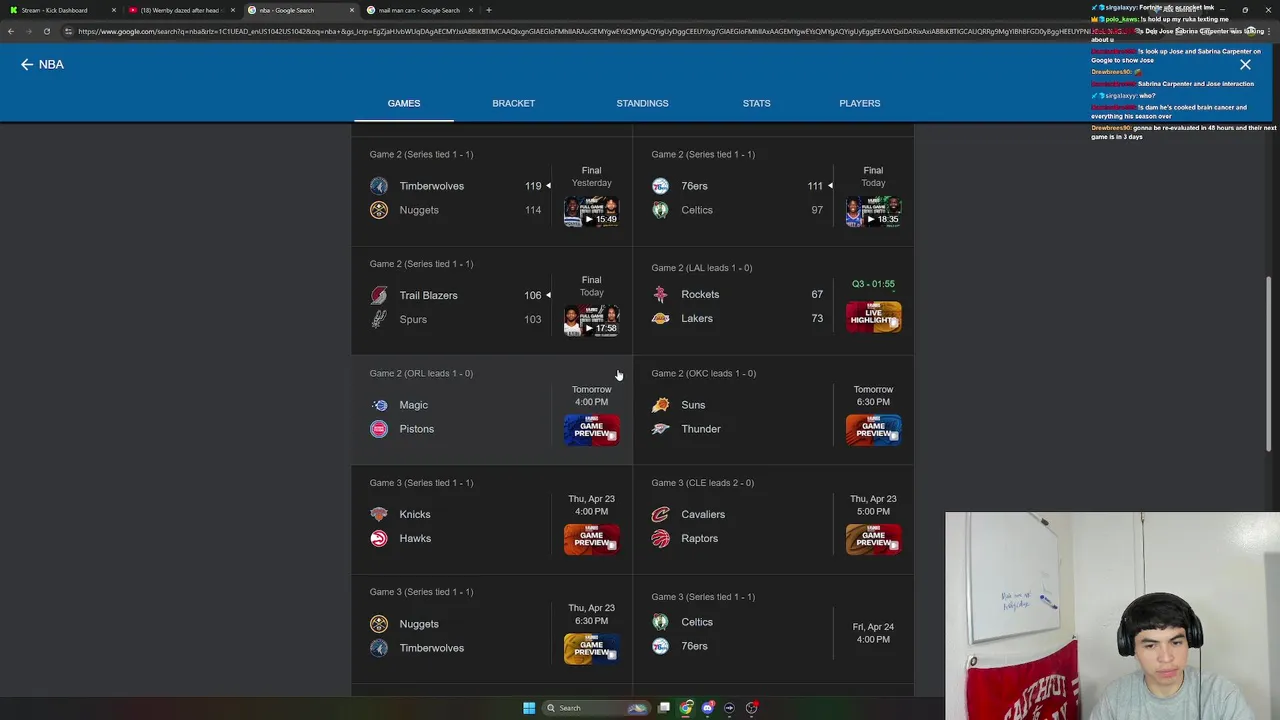Image resolution: width=1280 pixels, height=720 pixels.
Task: Close the nba - Google Search tab
Action: pyautogui.click(x=351, y=10)
